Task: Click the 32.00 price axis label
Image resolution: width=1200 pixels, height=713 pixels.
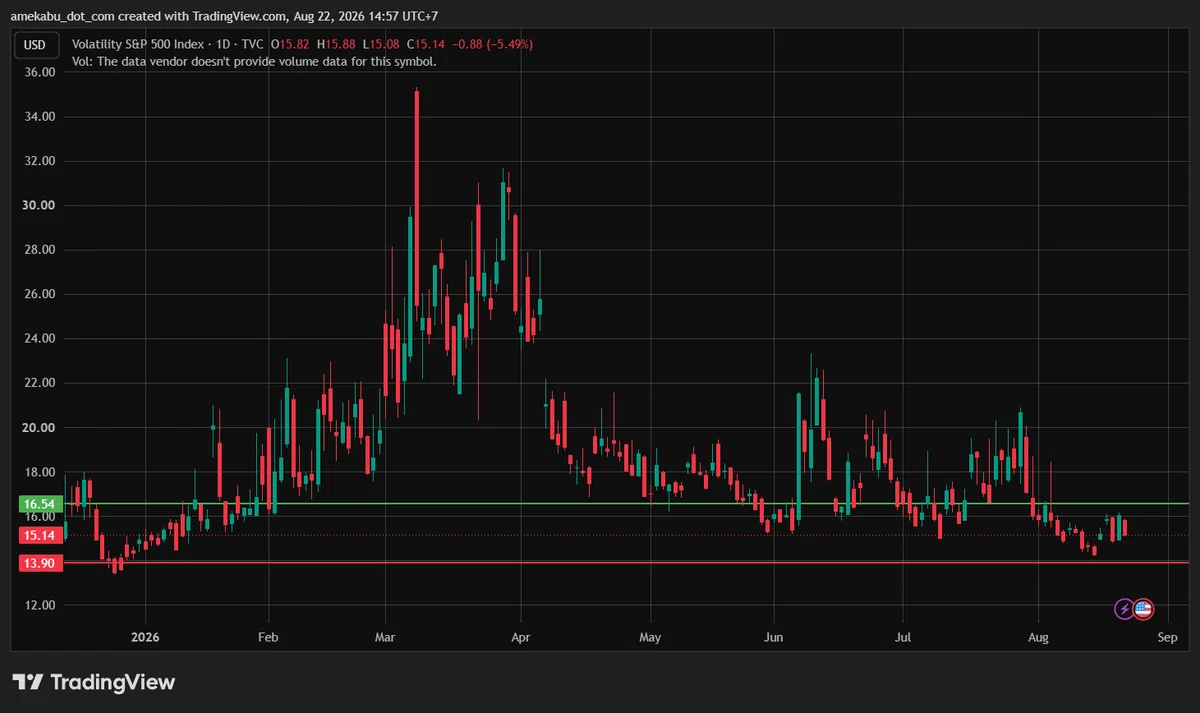Action: pos(40,161)
